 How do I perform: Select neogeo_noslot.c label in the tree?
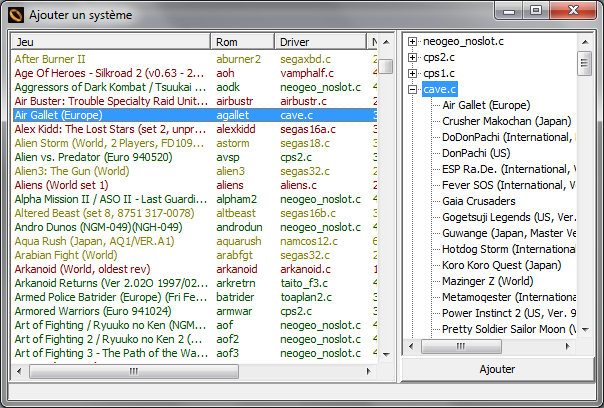(x=463, y=41)
